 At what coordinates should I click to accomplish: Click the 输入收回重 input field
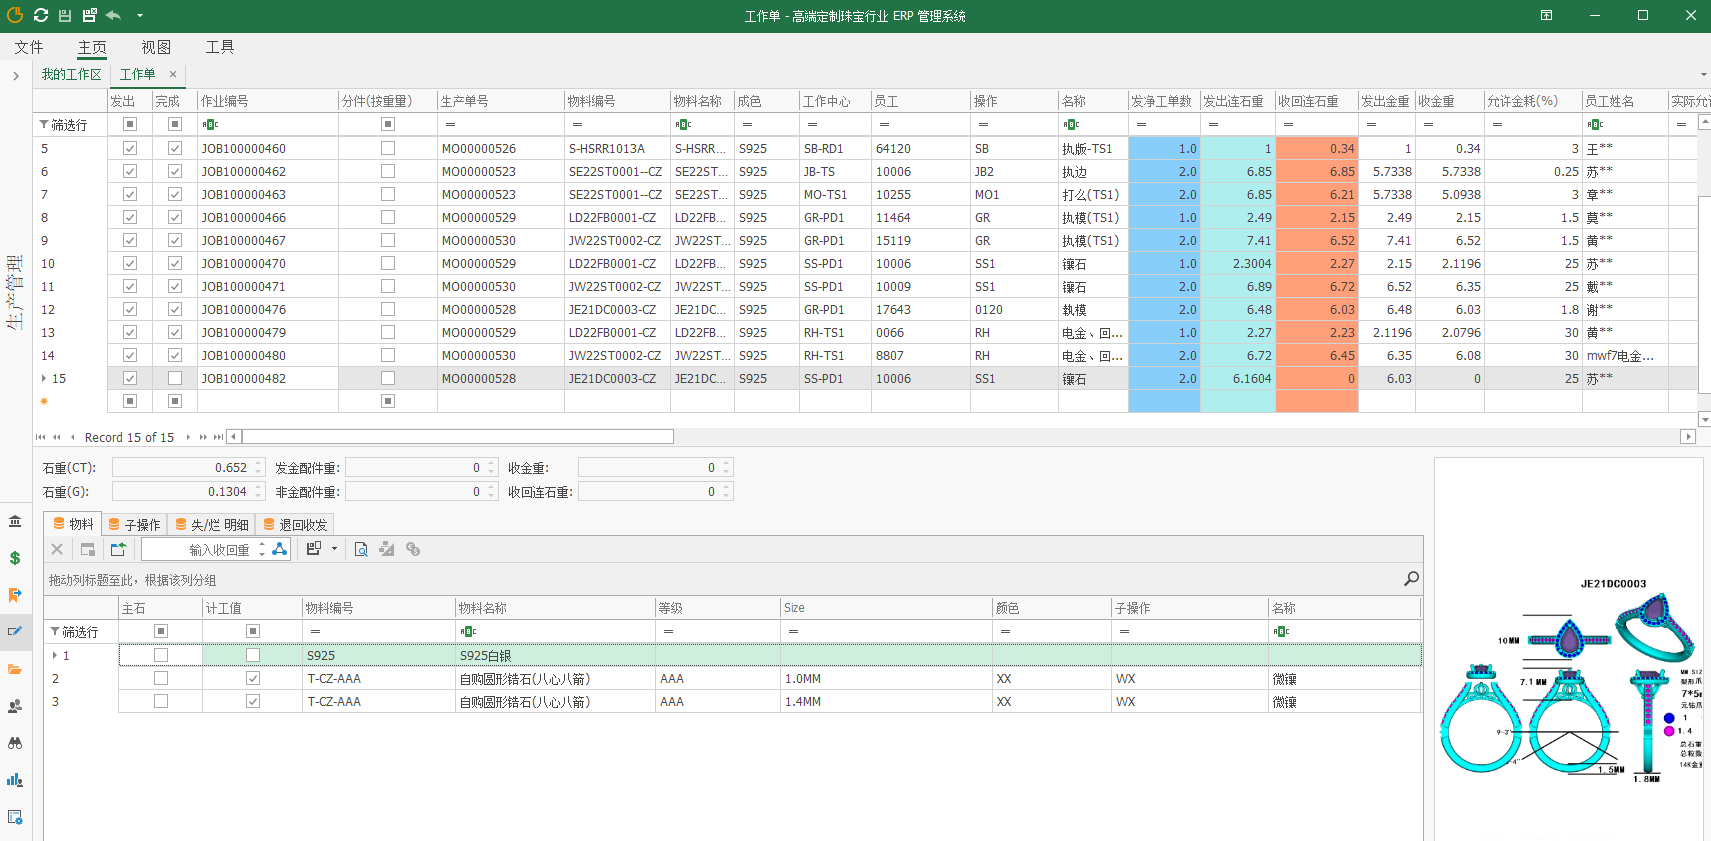pos(200,549)
